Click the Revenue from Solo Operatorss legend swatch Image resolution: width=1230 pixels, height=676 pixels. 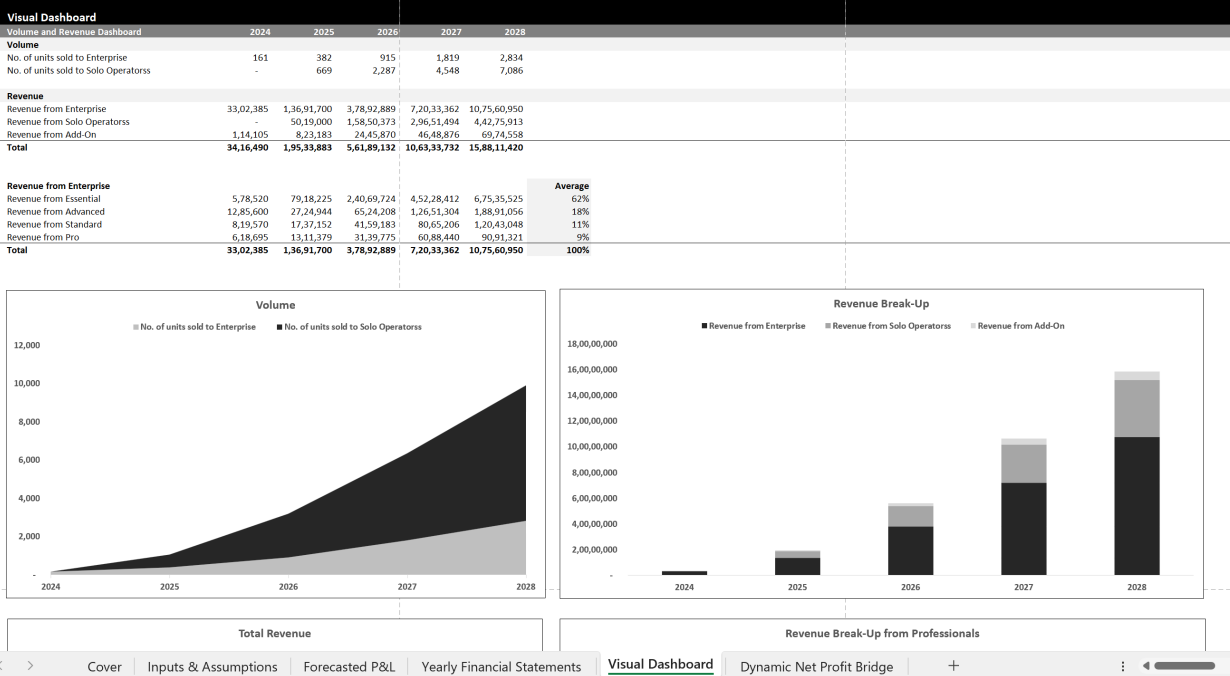click(x=828, y=326)
